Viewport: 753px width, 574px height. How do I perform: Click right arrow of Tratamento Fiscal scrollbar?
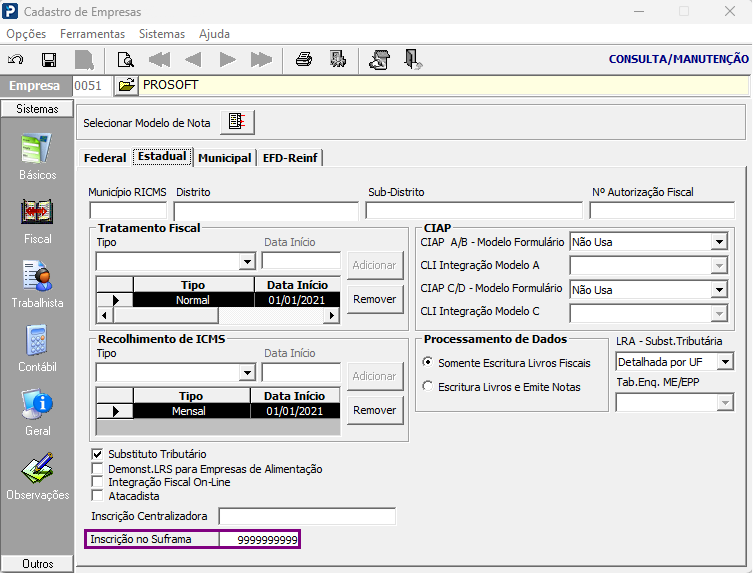pos(331,316)
